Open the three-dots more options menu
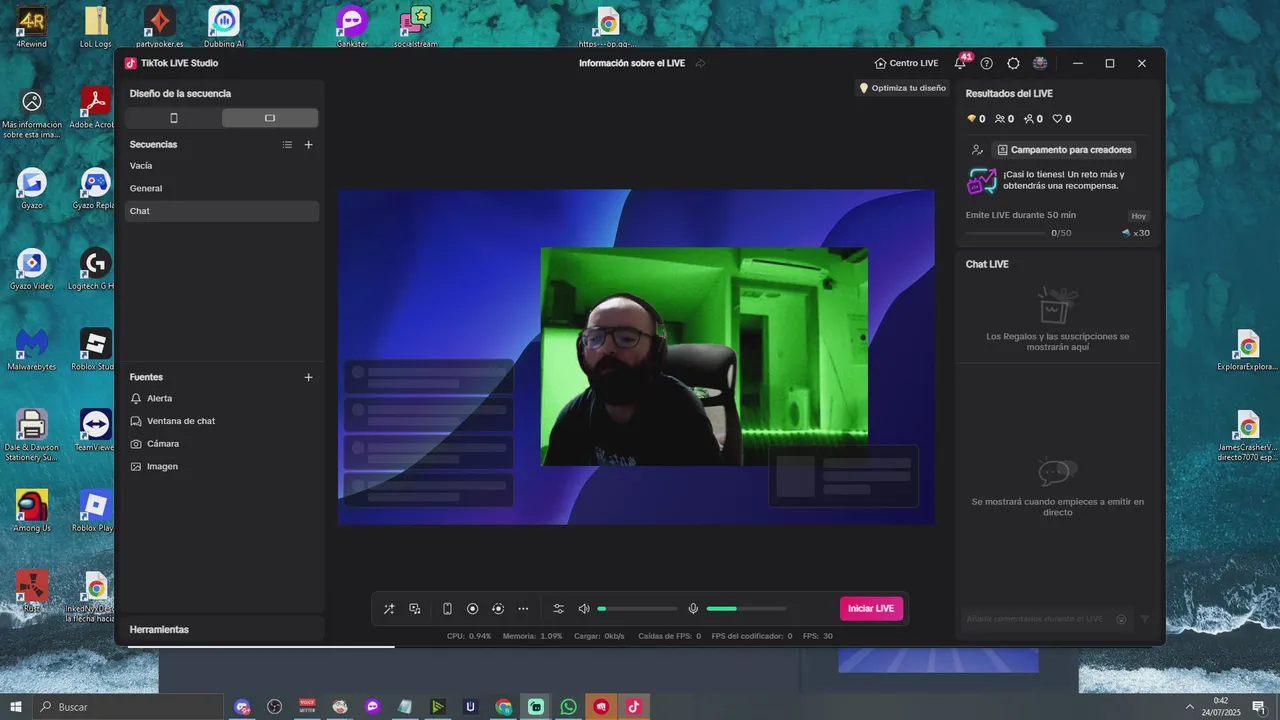1280x720 pixels. (x=523, y=609)
